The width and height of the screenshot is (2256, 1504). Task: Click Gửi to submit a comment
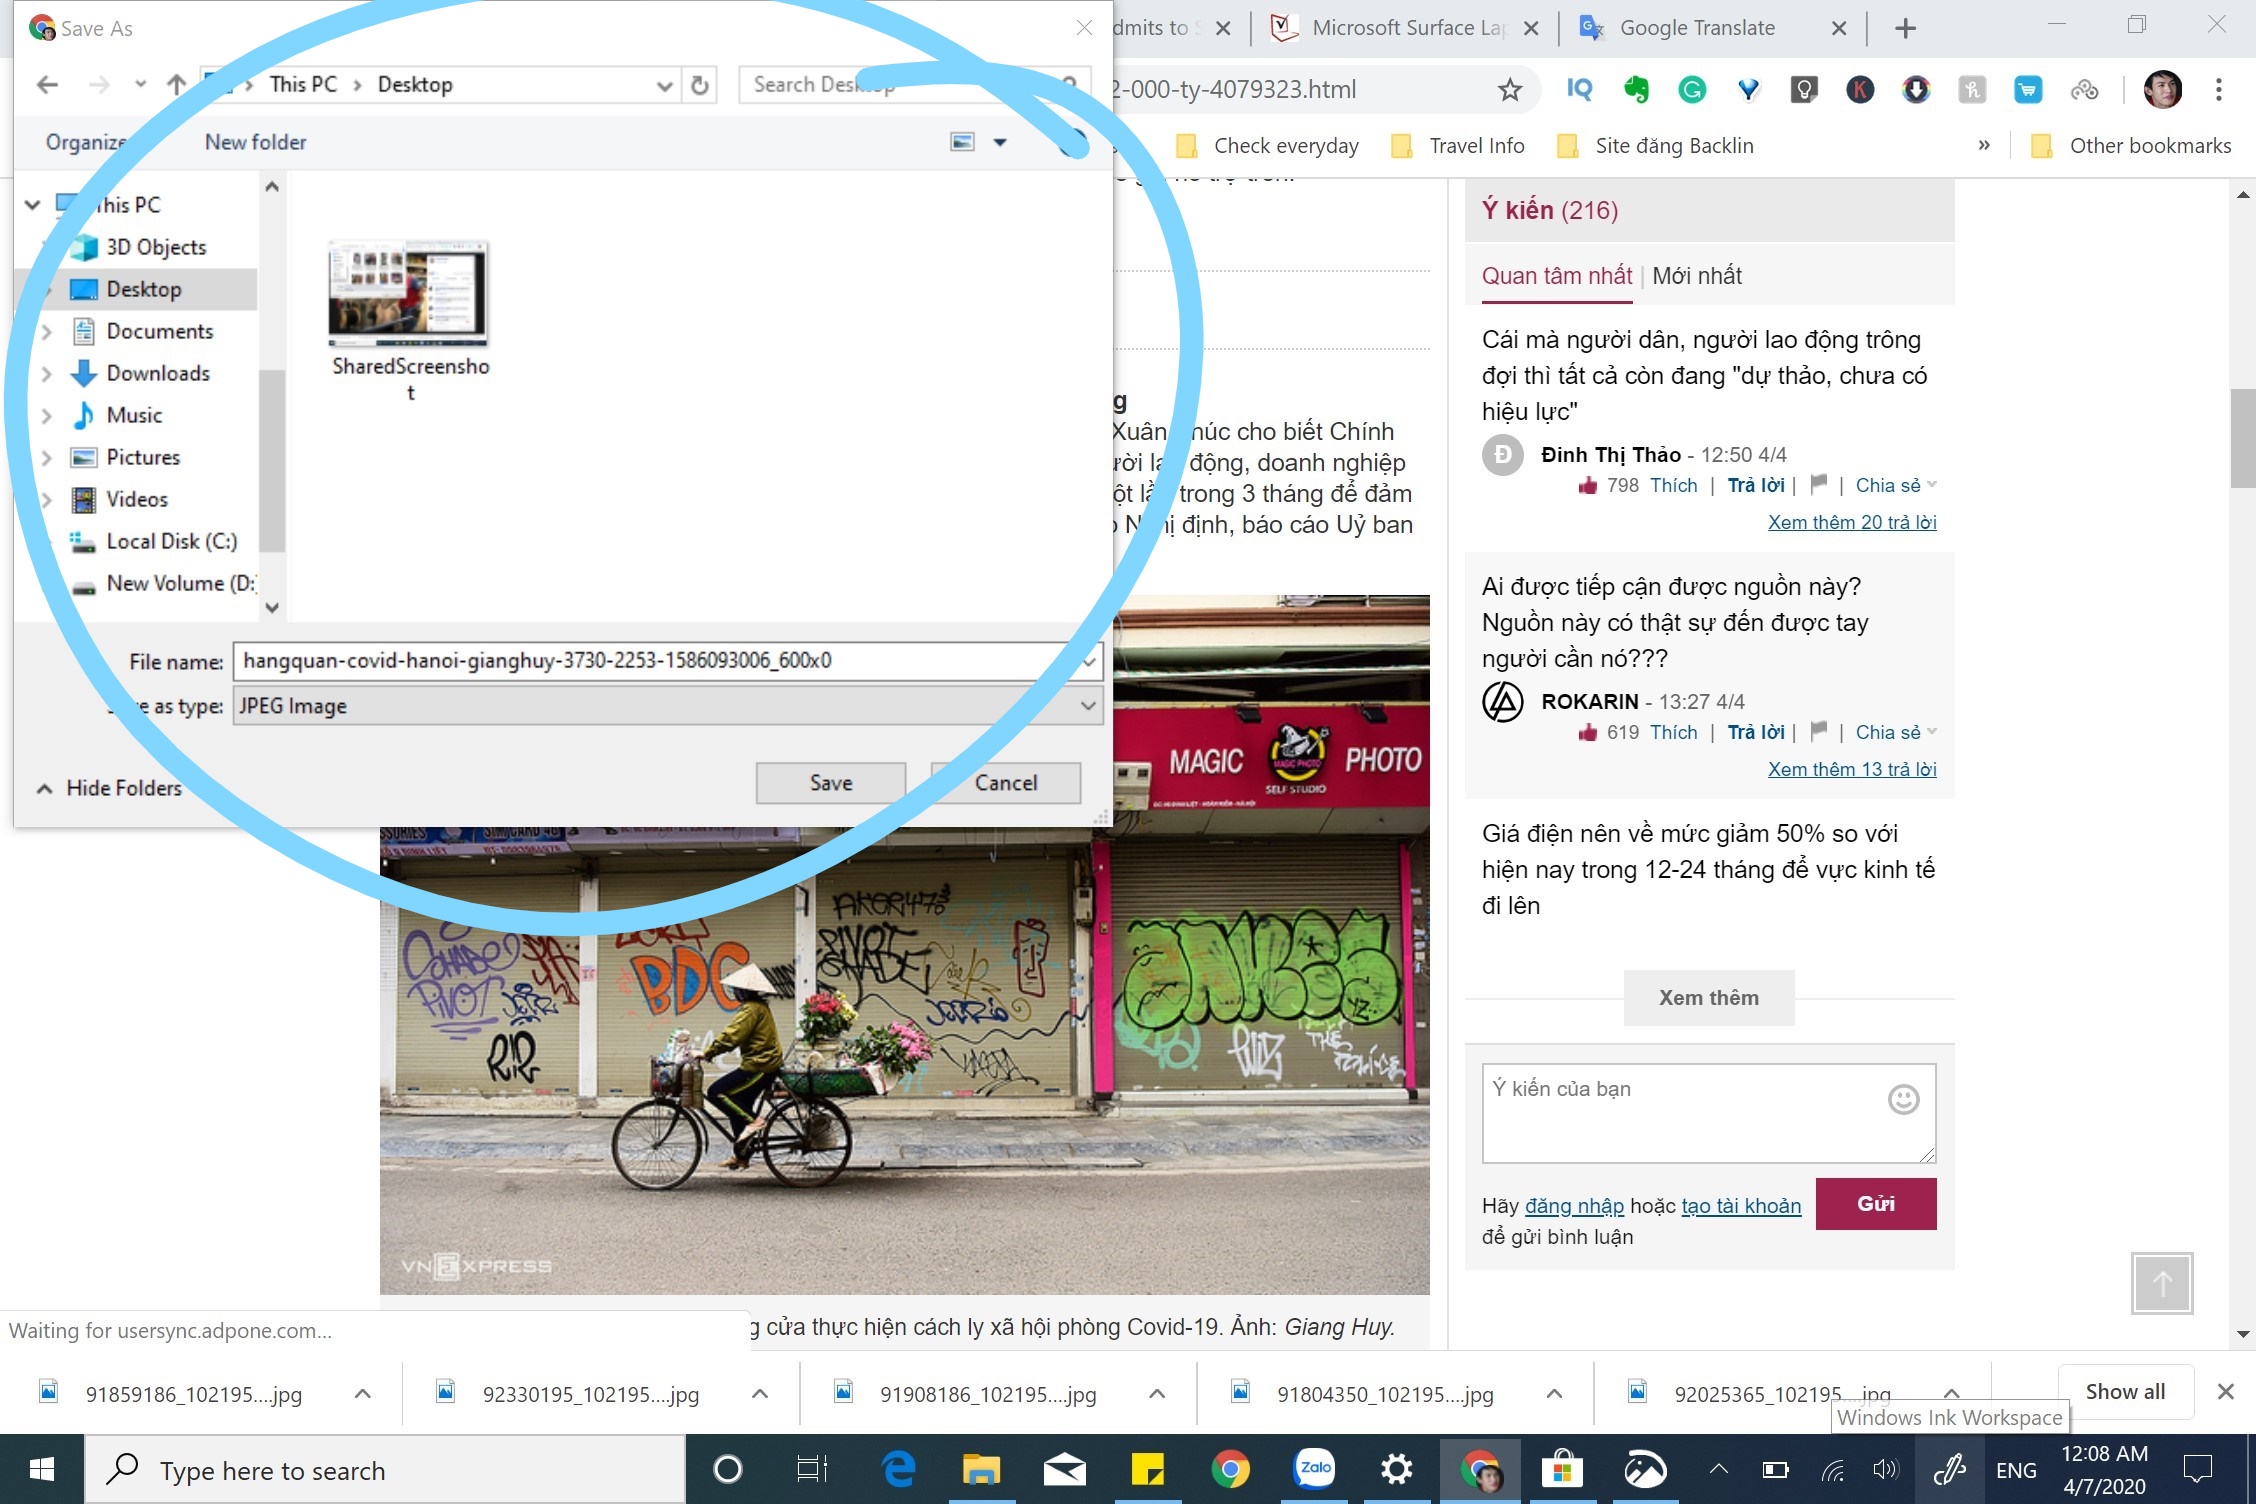point(1875,1204)
